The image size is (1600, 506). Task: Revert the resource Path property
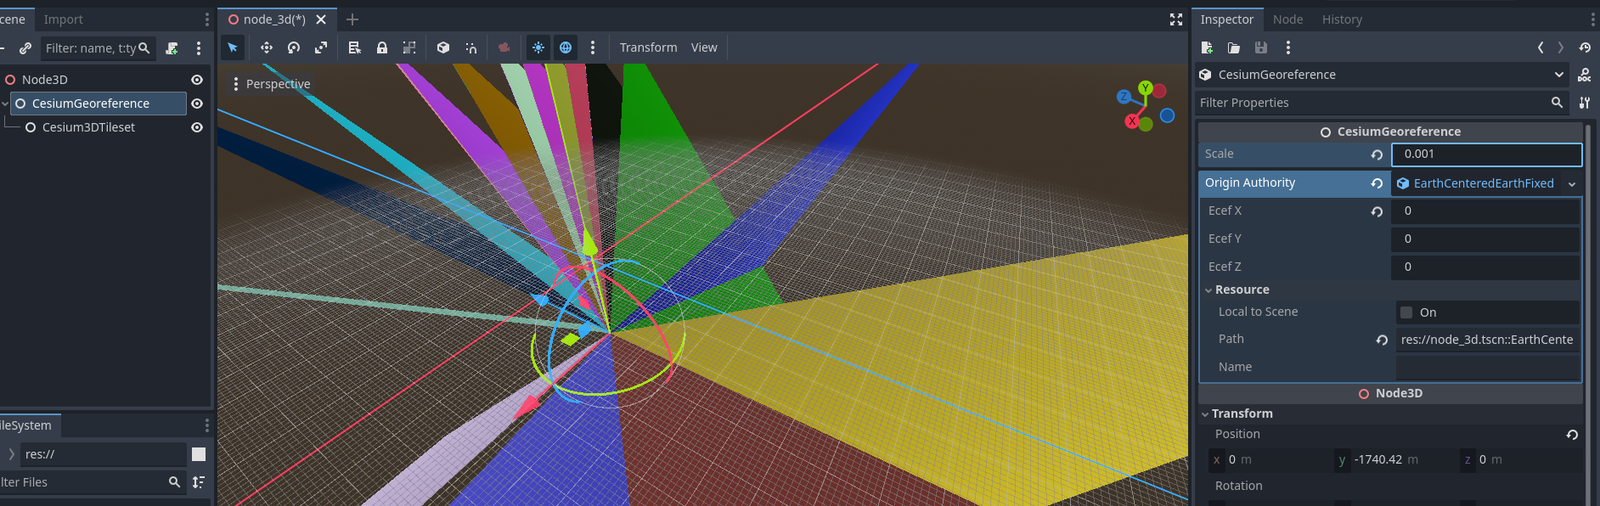pyautogui.click(x=1382, y=340)
